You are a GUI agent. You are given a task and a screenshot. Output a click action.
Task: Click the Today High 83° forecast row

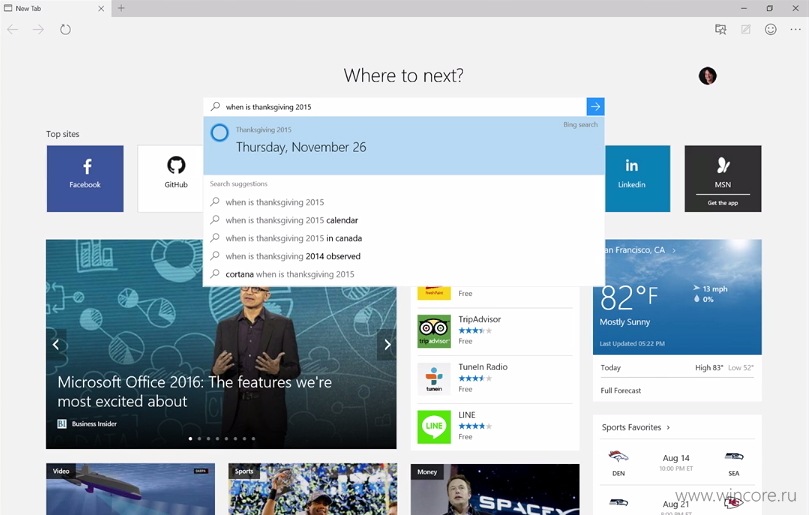[677, 368]
